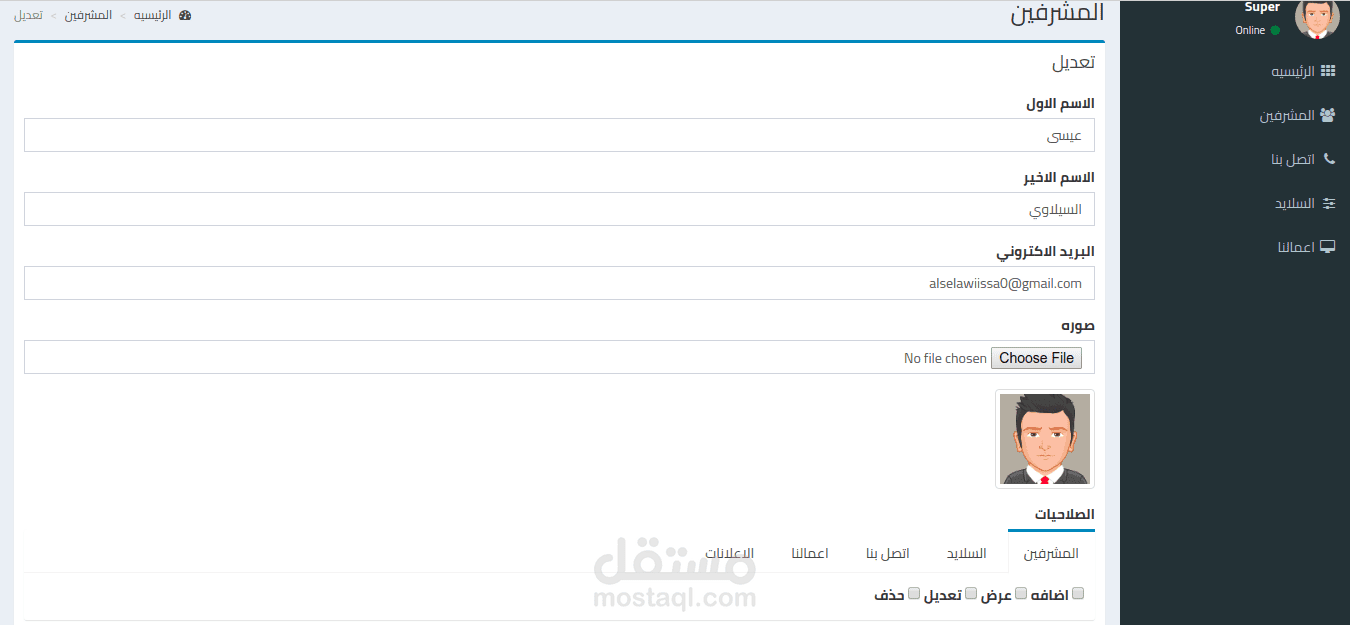The height and width of the screenshot is (625, 1350).
Task: Click the تعديل box title
Action: [1073, 62]
